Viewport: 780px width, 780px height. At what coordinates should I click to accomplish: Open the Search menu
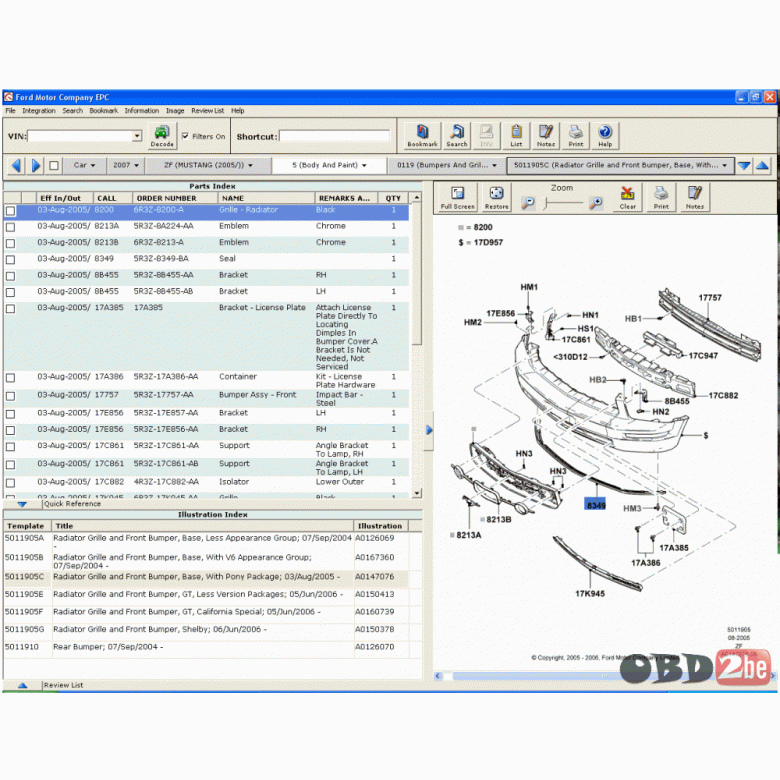coord(73,110)
